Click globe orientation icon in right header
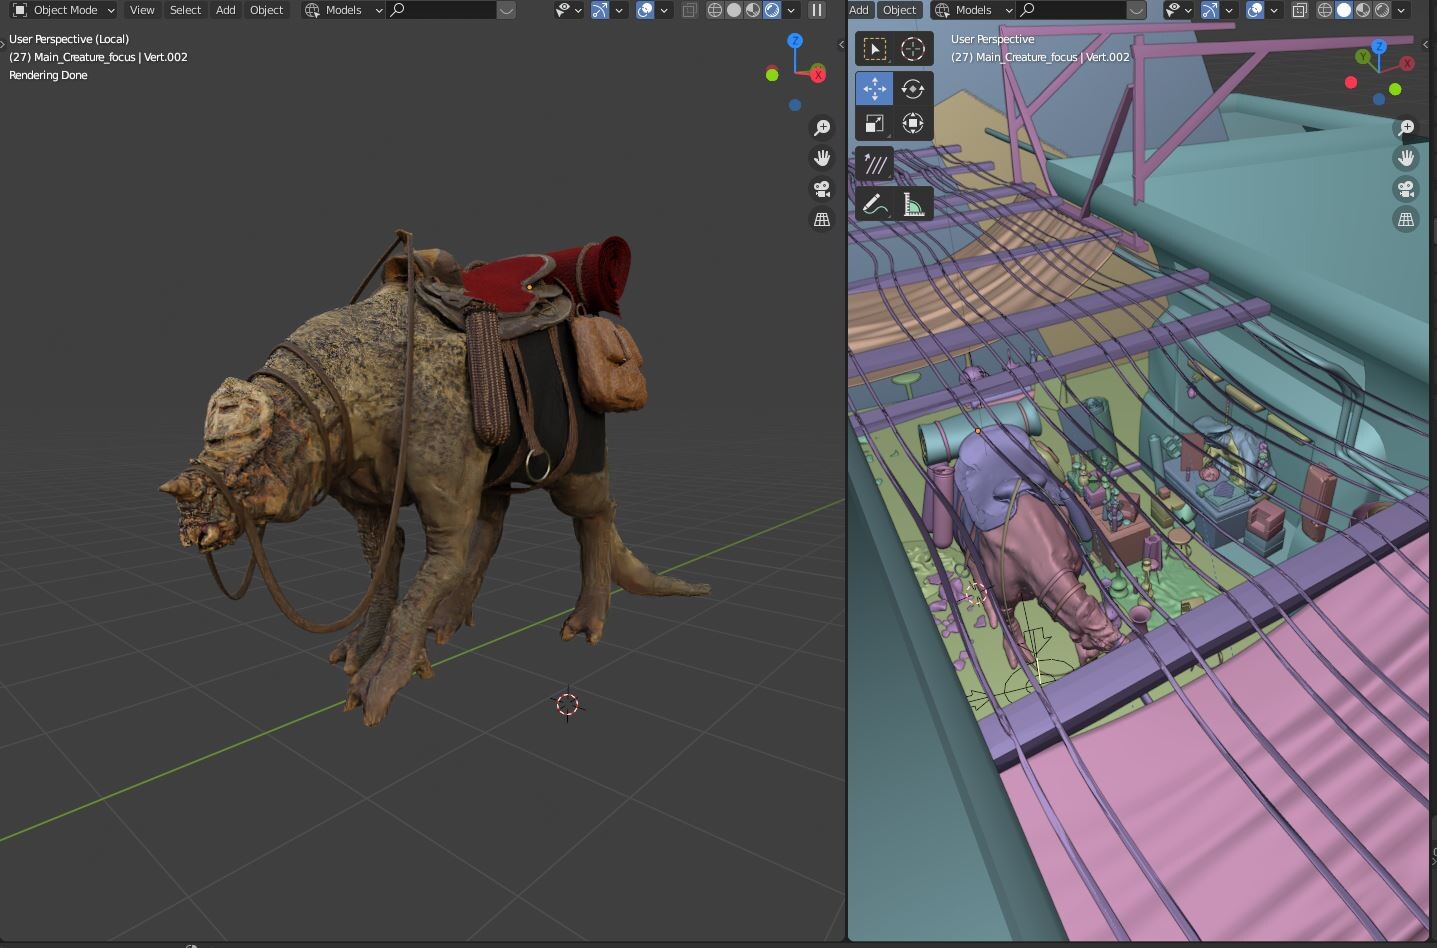 coord(942,10)
